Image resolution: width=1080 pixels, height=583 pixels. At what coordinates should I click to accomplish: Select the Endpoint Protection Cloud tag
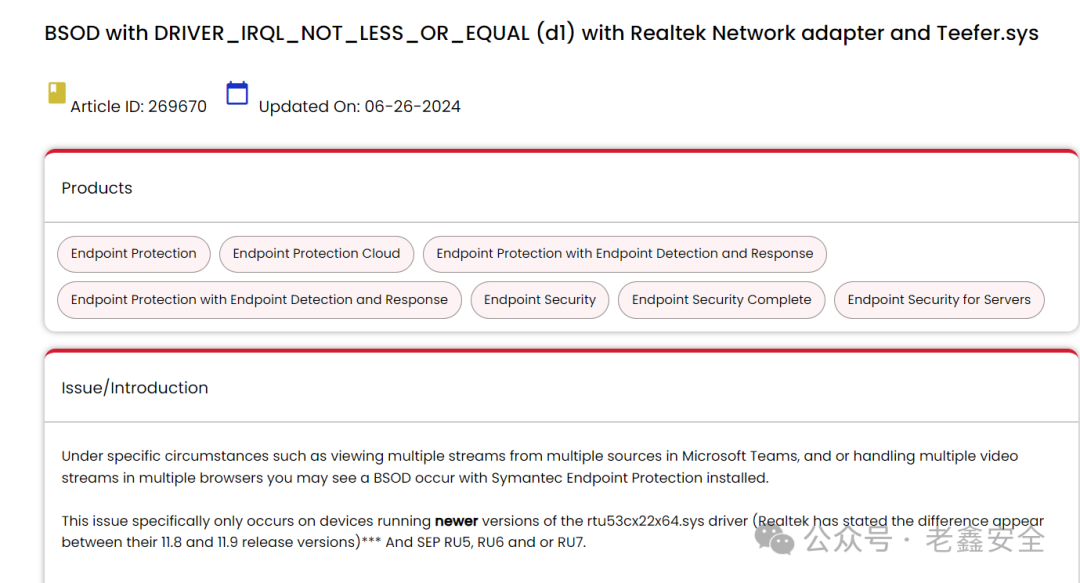(x=316, y=254)
